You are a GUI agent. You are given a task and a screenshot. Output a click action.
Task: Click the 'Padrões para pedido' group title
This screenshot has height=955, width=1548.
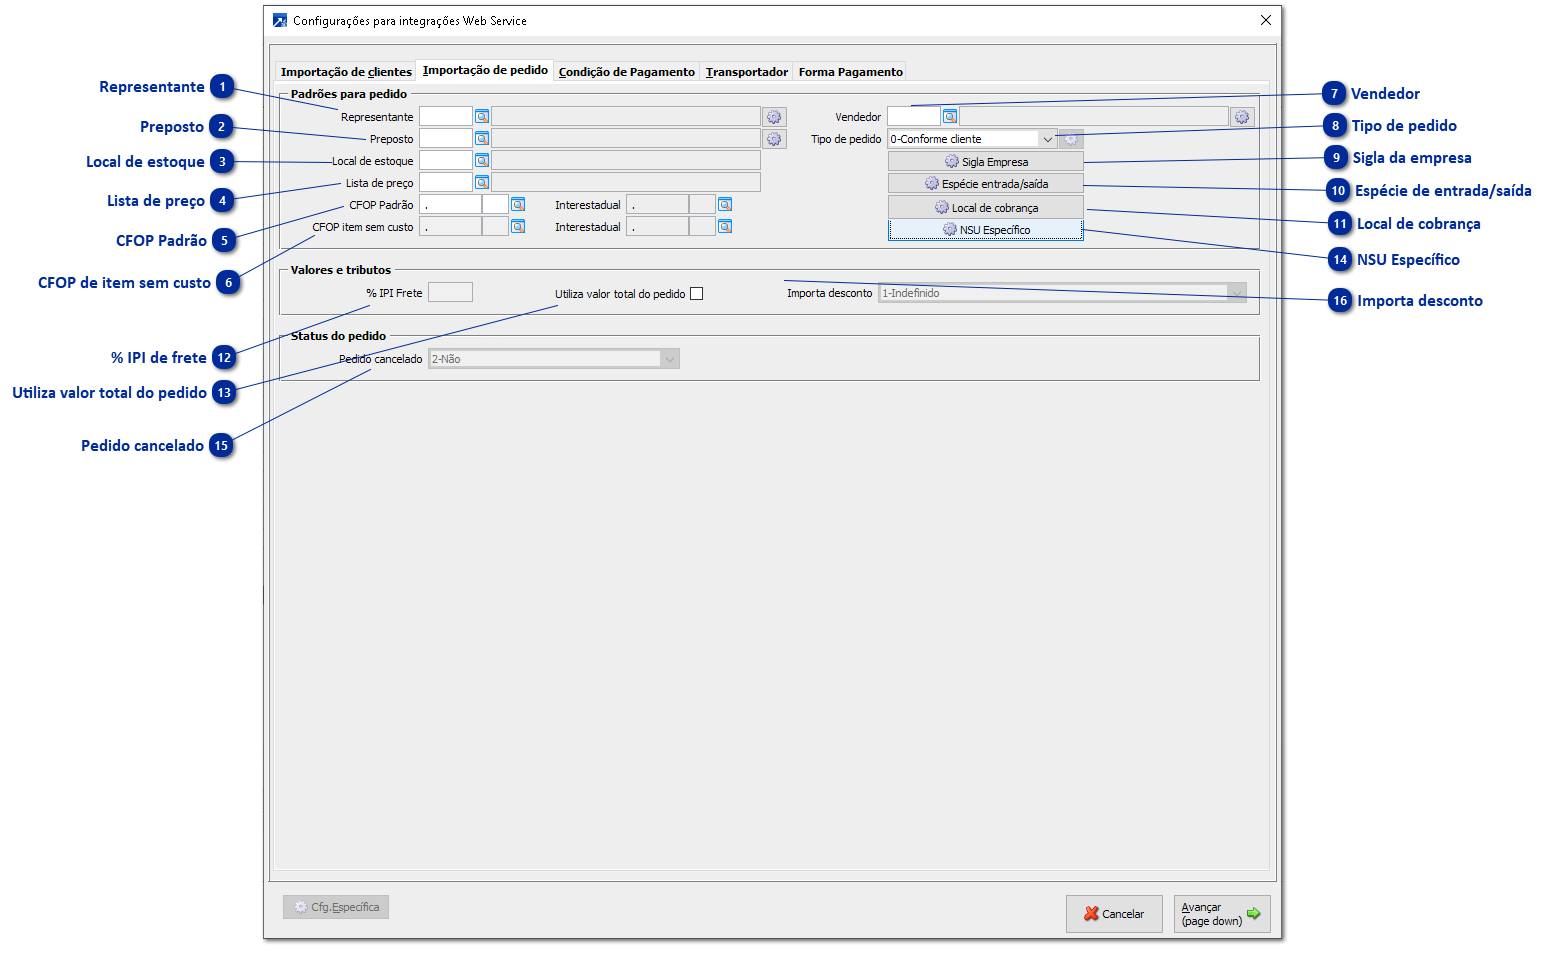349,94
